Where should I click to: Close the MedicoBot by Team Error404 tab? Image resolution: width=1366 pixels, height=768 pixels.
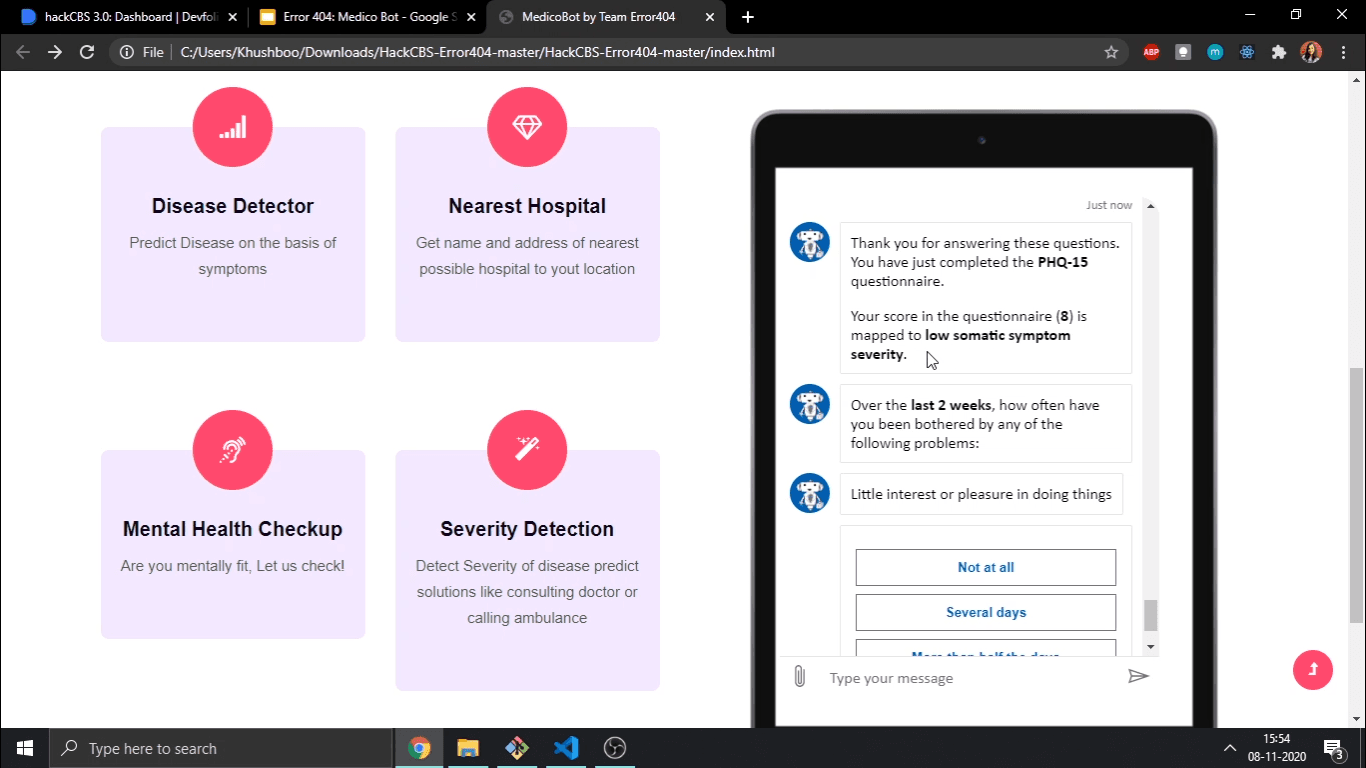click(x=709, y=17)
